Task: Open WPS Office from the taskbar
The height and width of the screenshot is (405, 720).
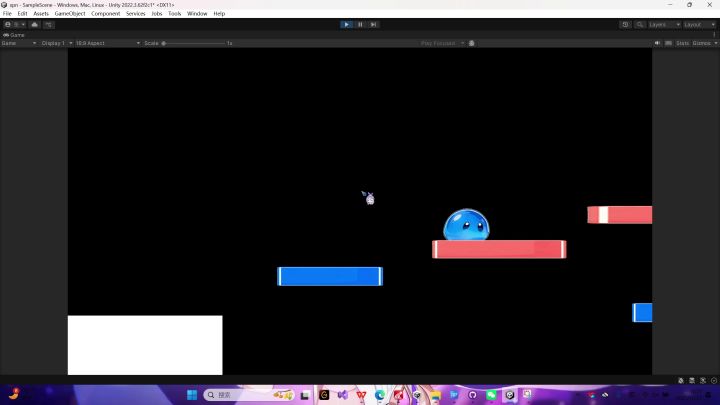Action: (x=361, y=395)
